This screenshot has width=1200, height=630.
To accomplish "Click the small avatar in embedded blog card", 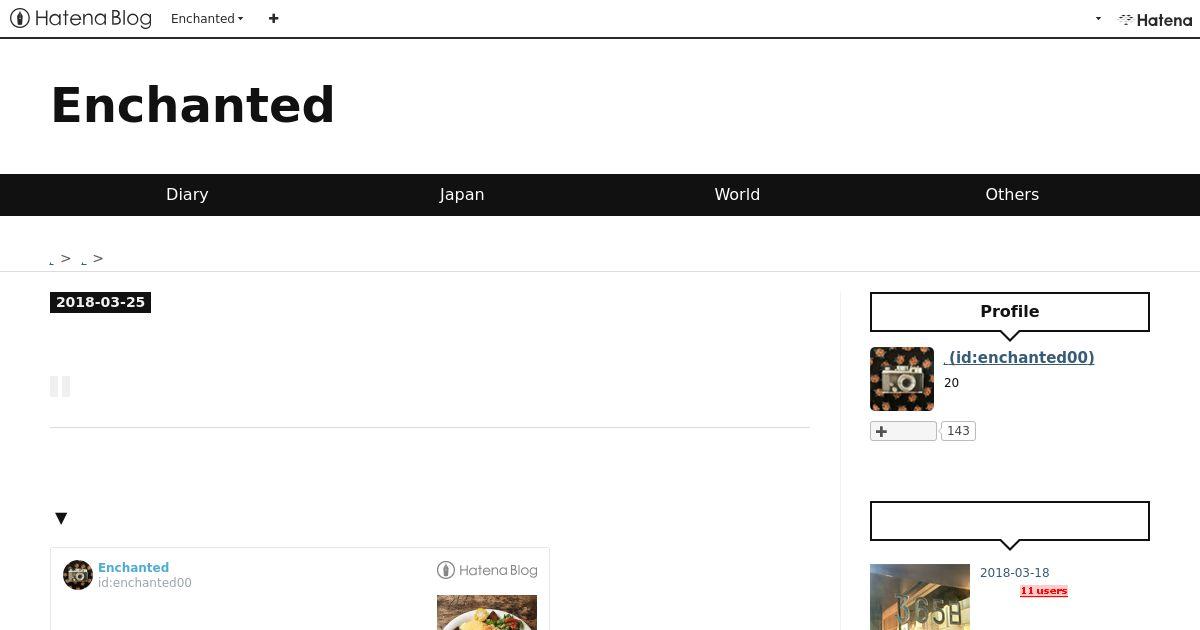I will coord(78,575).
